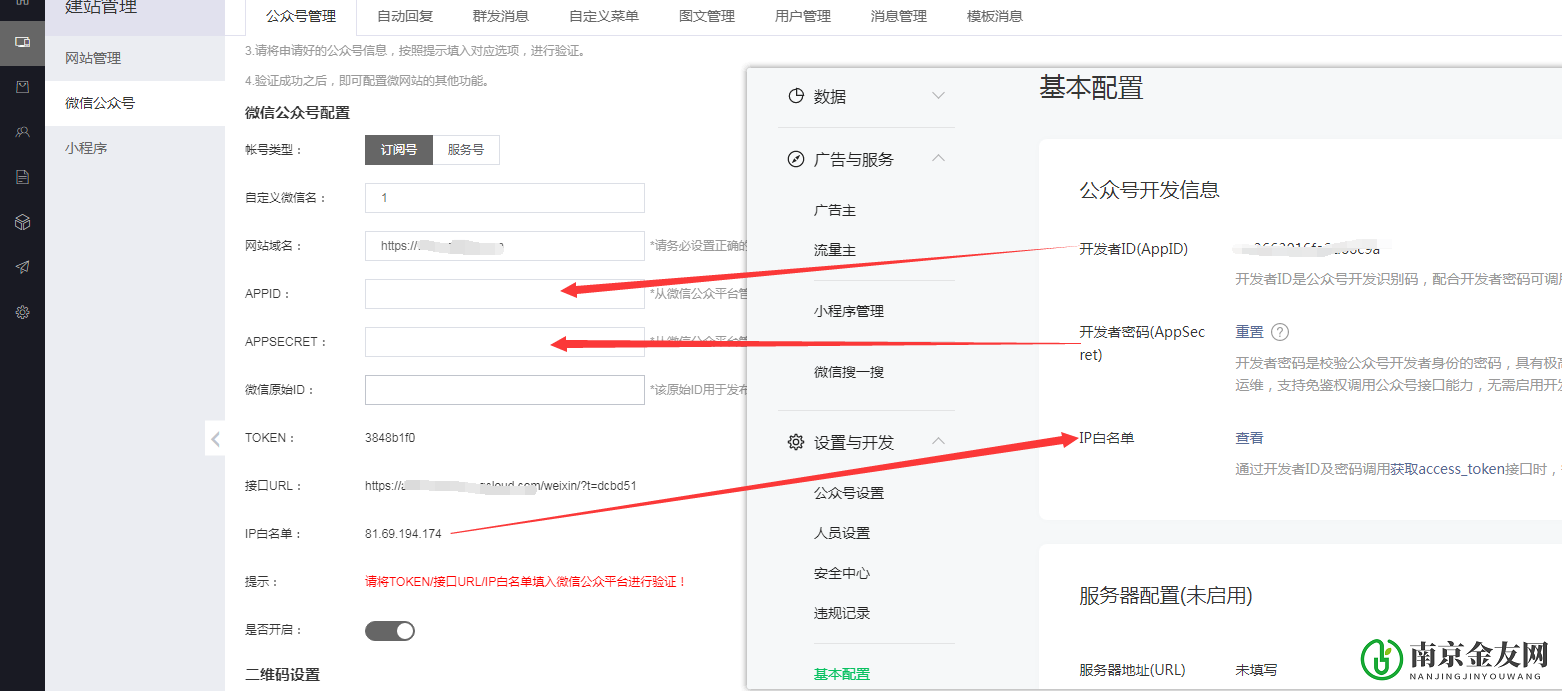Viewport: 1562px width, 691px height.
Task: Toggle the 是否开启 switch
Action: pyautogui.click(x=389, y=630)
